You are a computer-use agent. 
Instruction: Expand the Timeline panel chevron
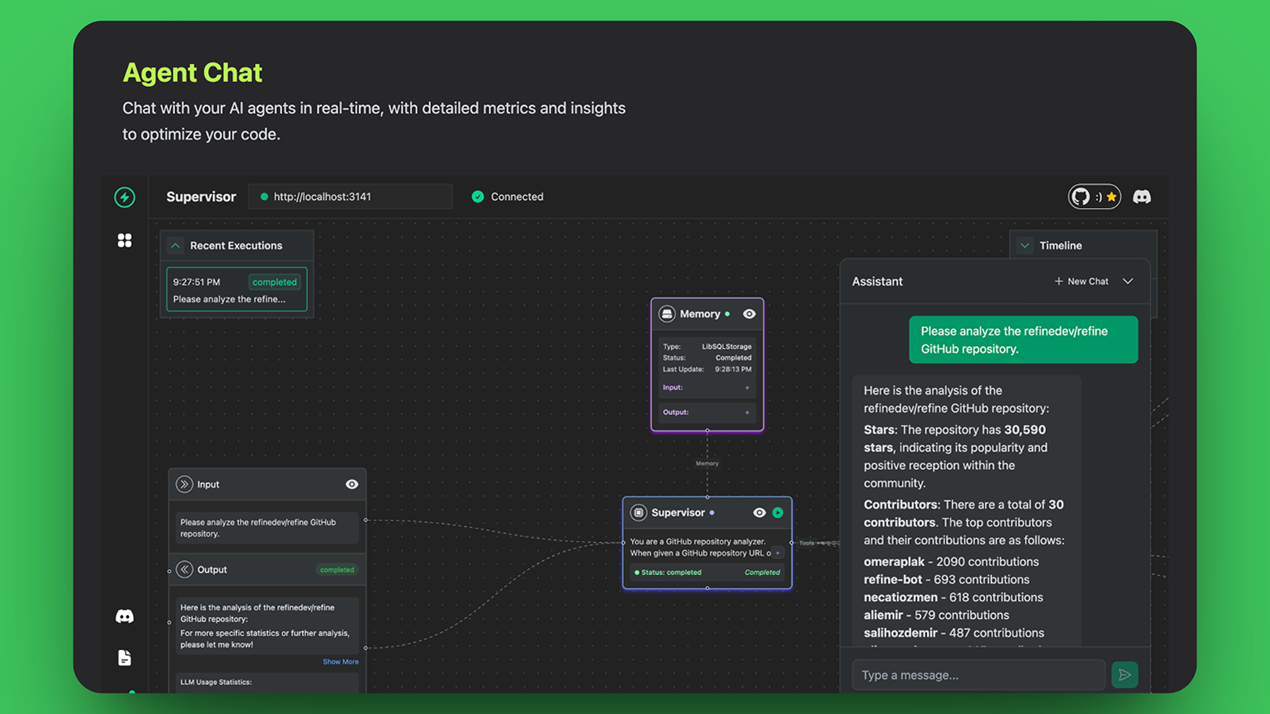(x=1025, y=246)
